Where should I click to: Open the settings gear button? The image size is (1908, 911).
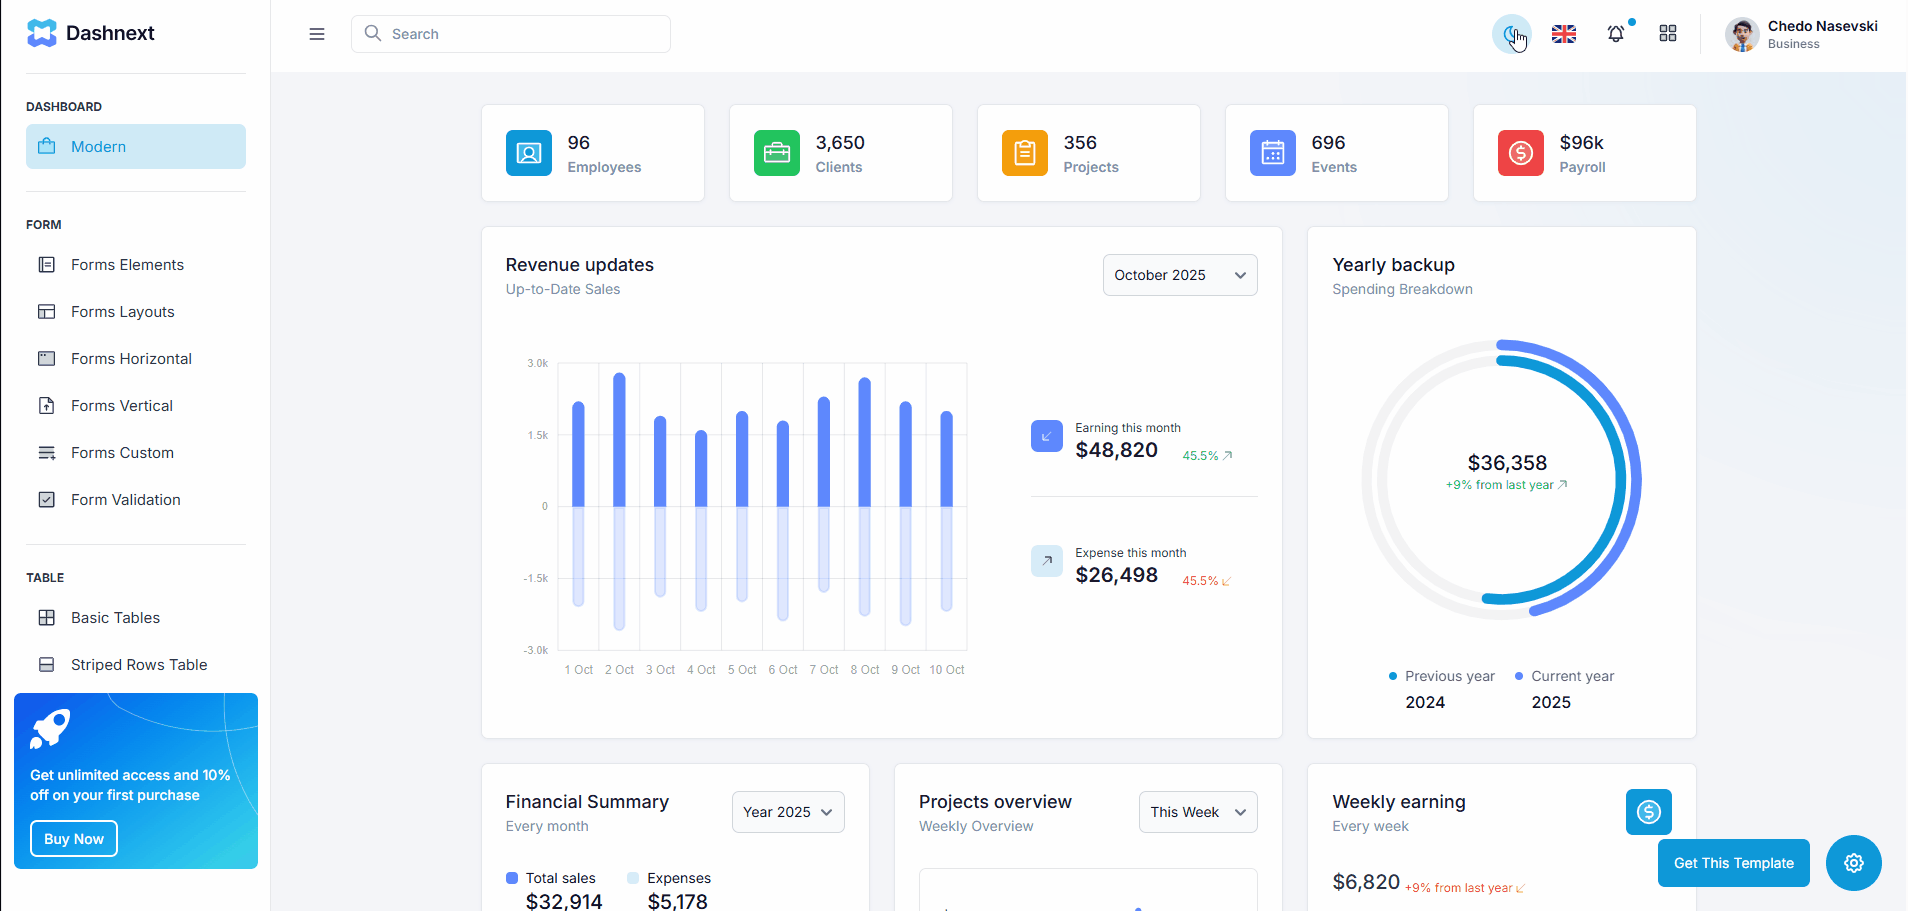click(x=1854, y=863)
